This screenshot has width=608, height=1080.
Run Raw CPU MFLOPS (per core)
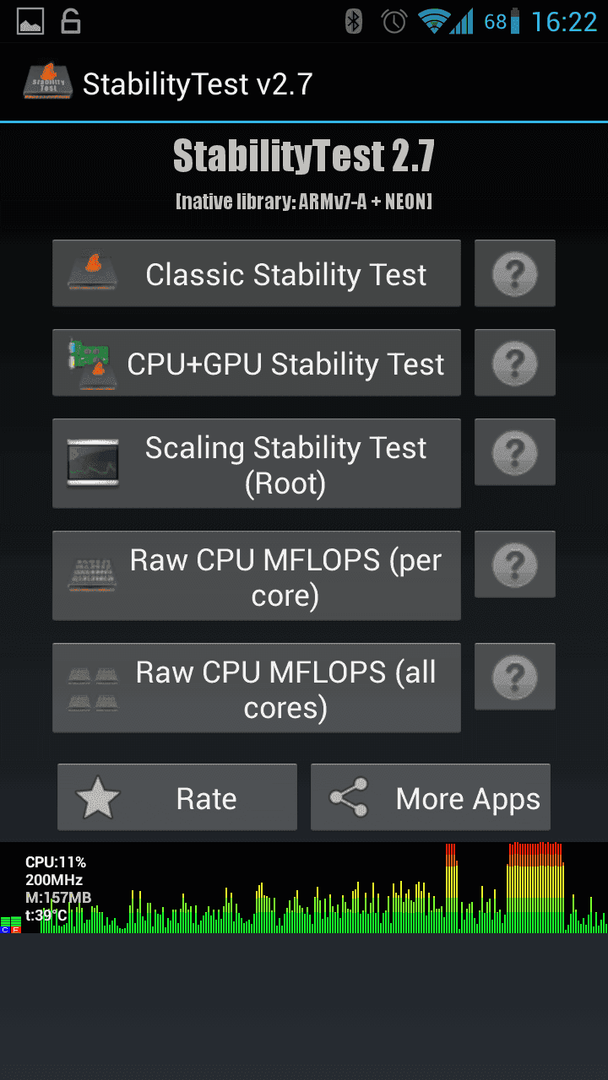click(x=257, y=575)
